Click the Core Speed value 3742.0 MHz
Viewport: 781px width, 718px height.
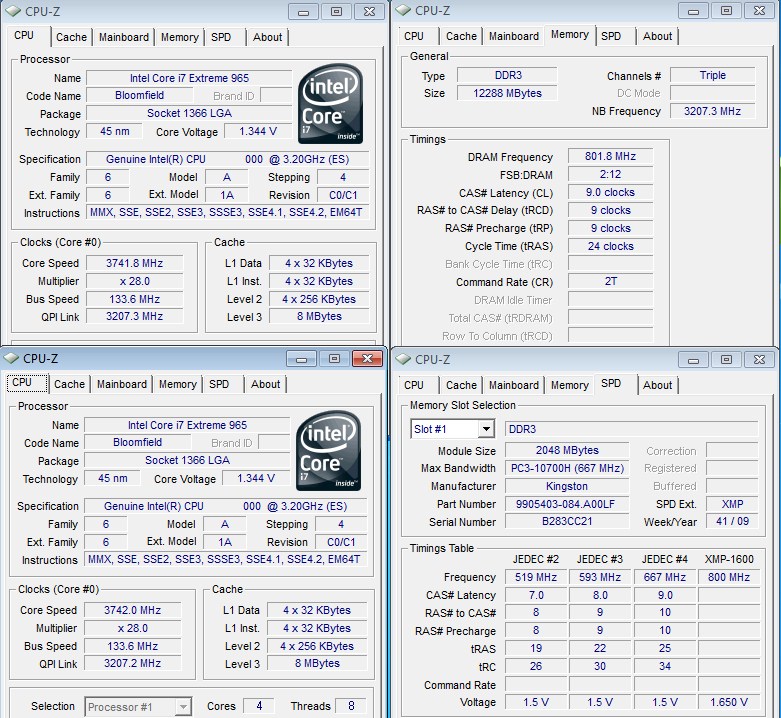[132, 610]
